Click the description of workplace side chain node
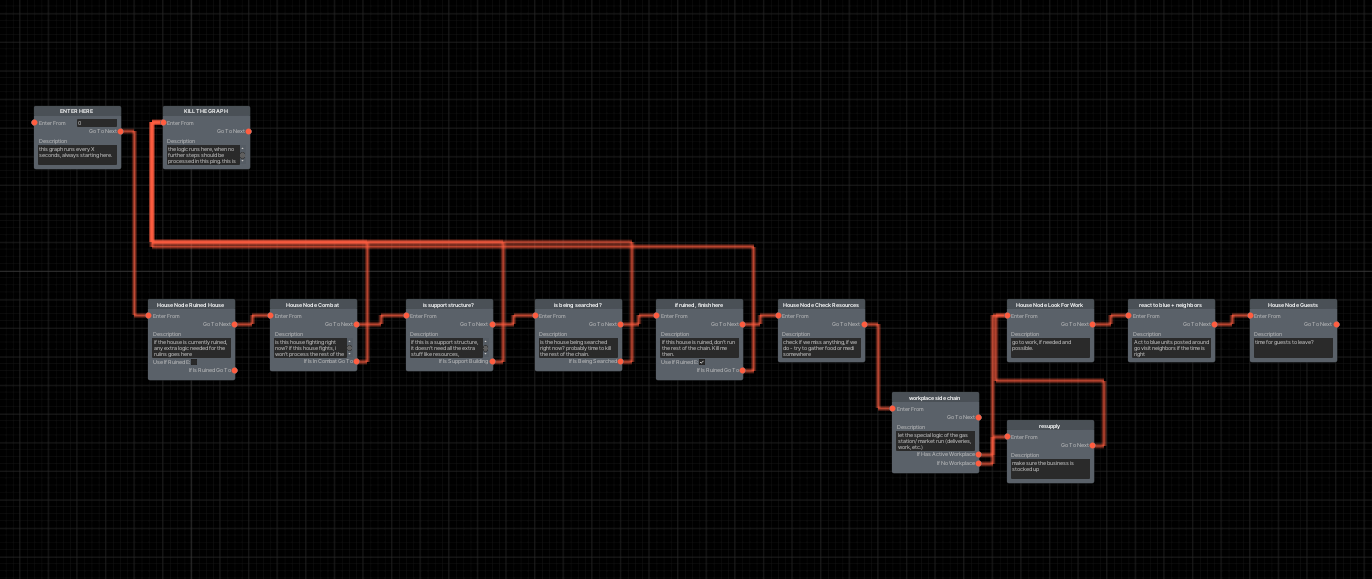 [934, 441]
